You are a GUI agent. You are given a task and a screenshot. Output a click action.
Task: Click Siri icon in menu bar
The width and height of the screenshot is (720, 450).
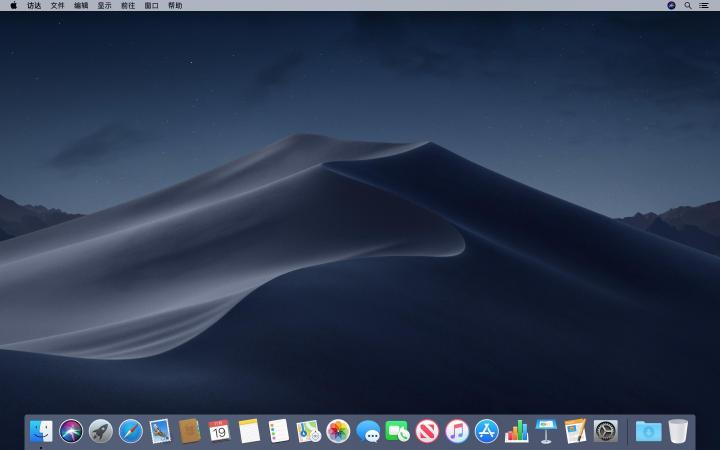point(671,6)
